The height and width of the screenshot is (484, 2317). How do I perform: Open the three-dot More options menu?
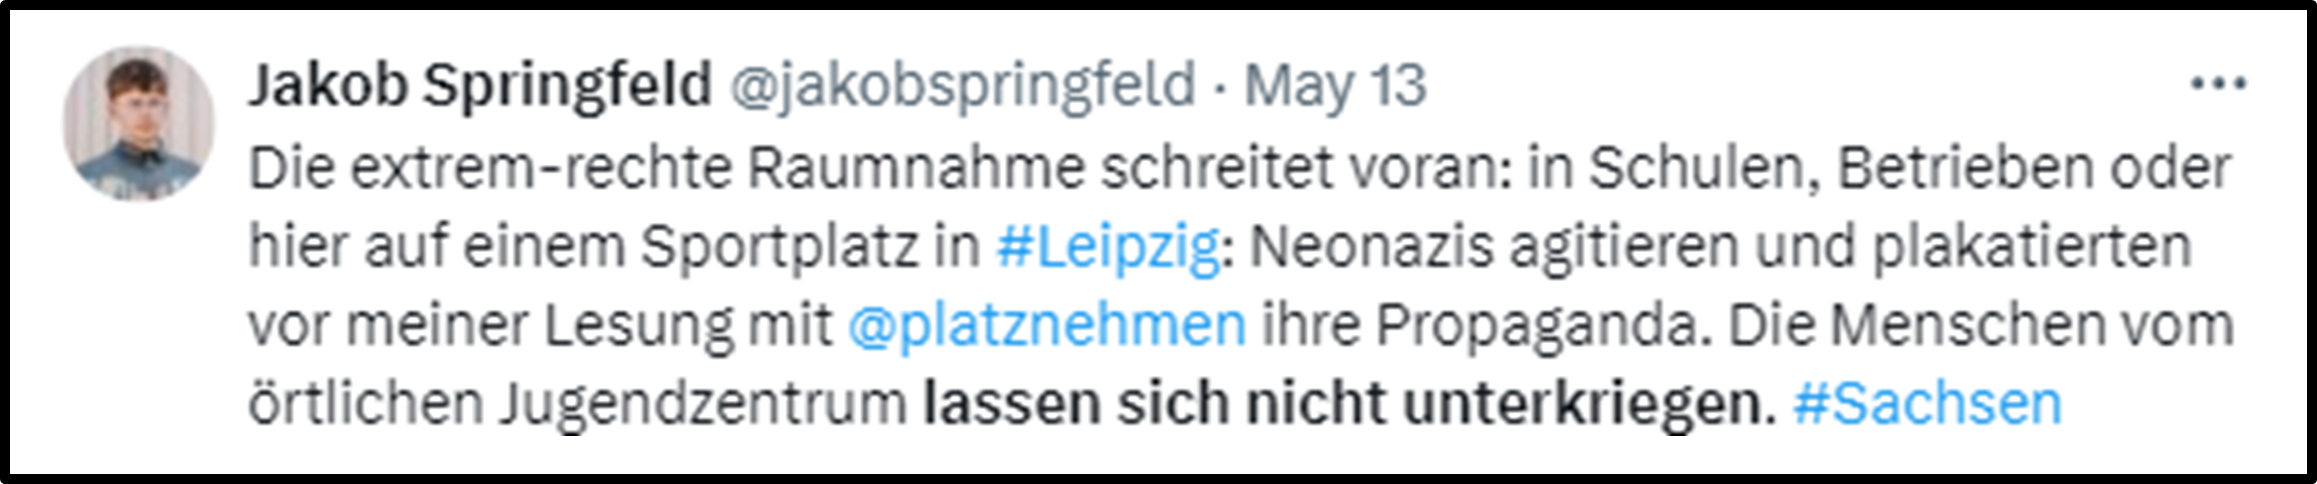[x=2218, y=85]
